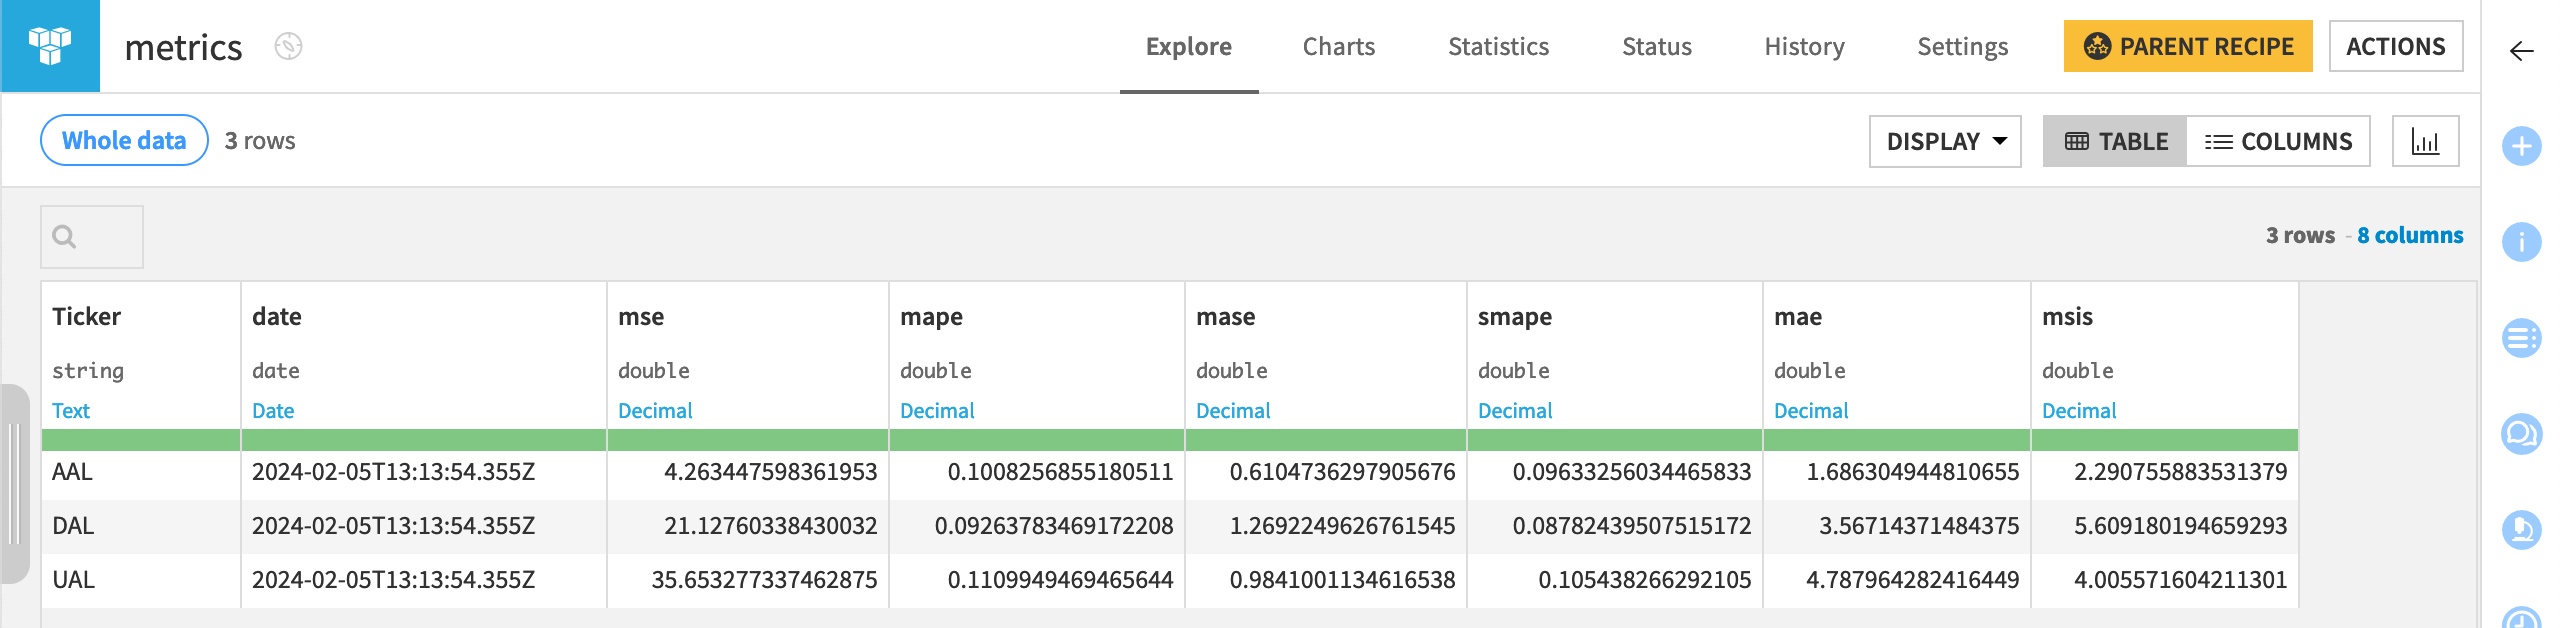Image resolution: width=2560 pixels, height=628 pixels.
Task: Click Decimal meaning under msis column
Action: pyautogui.click(x=2079, y=410)
